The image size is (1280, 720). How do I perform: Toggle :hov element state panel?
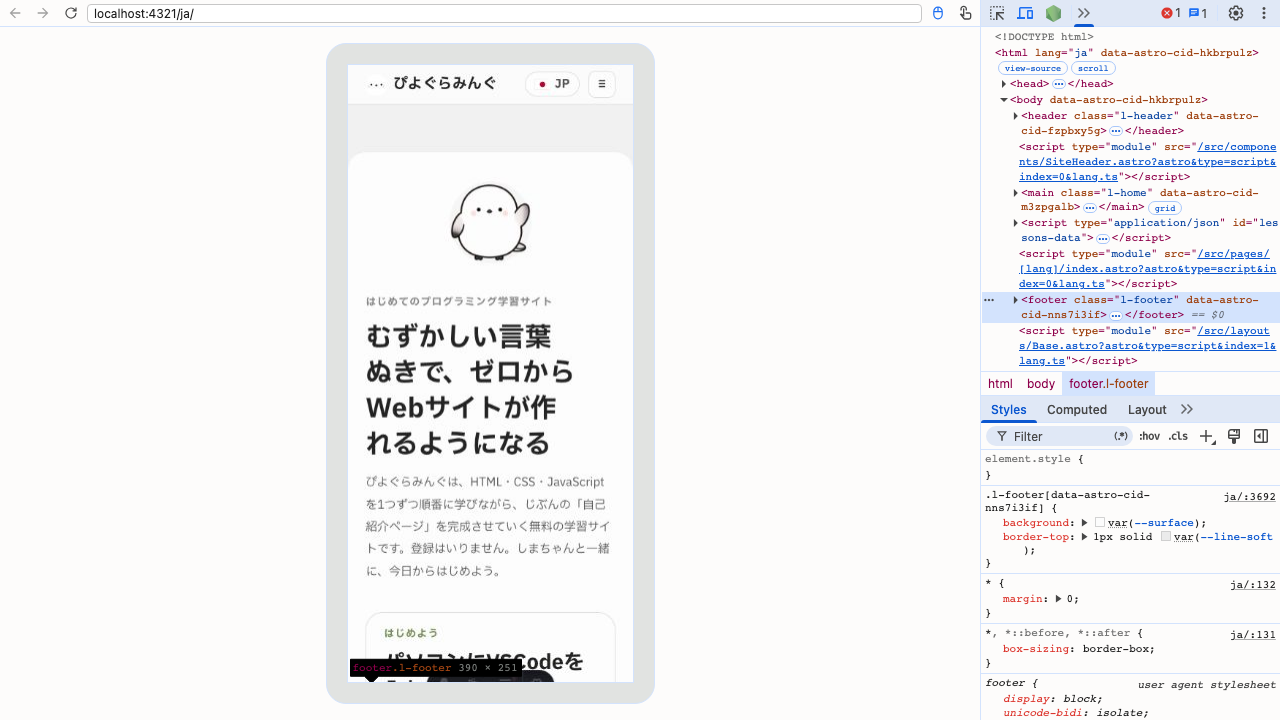coord(1150,437)
